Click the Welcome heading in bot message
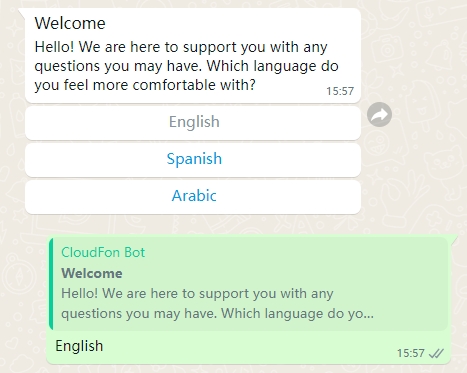This screenshot has height=373, width=467. tap(70, 23)
